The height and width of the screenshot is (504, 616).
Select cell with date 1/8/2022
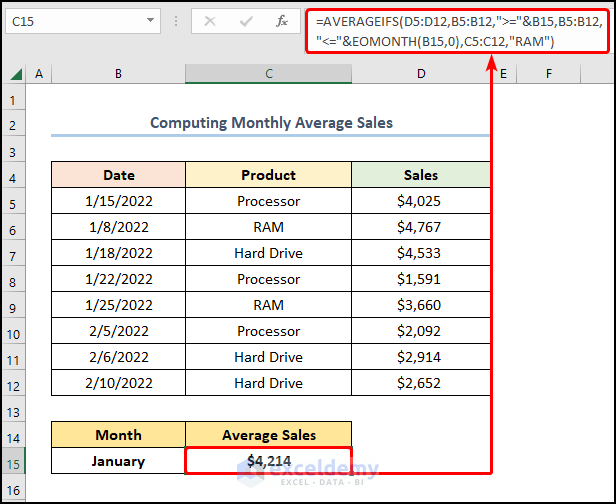pyautogui.click(x=118, y=227)
